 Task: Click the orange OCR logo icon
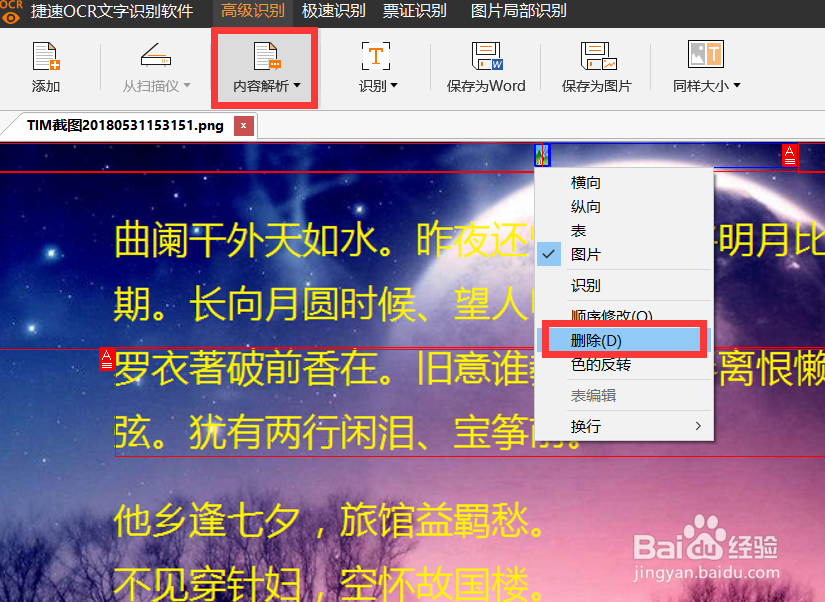(x=13, y=12)
